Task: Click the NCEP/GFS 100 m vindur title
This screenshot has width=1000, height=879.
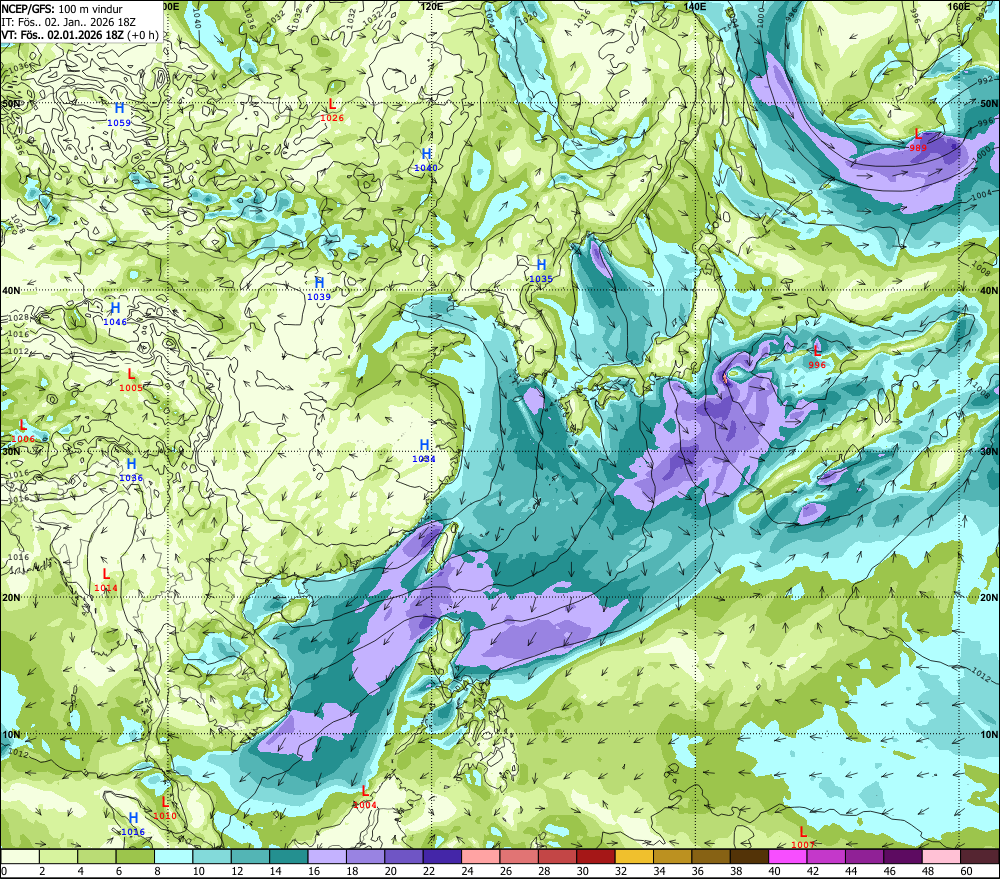Action: click(62, 9)
